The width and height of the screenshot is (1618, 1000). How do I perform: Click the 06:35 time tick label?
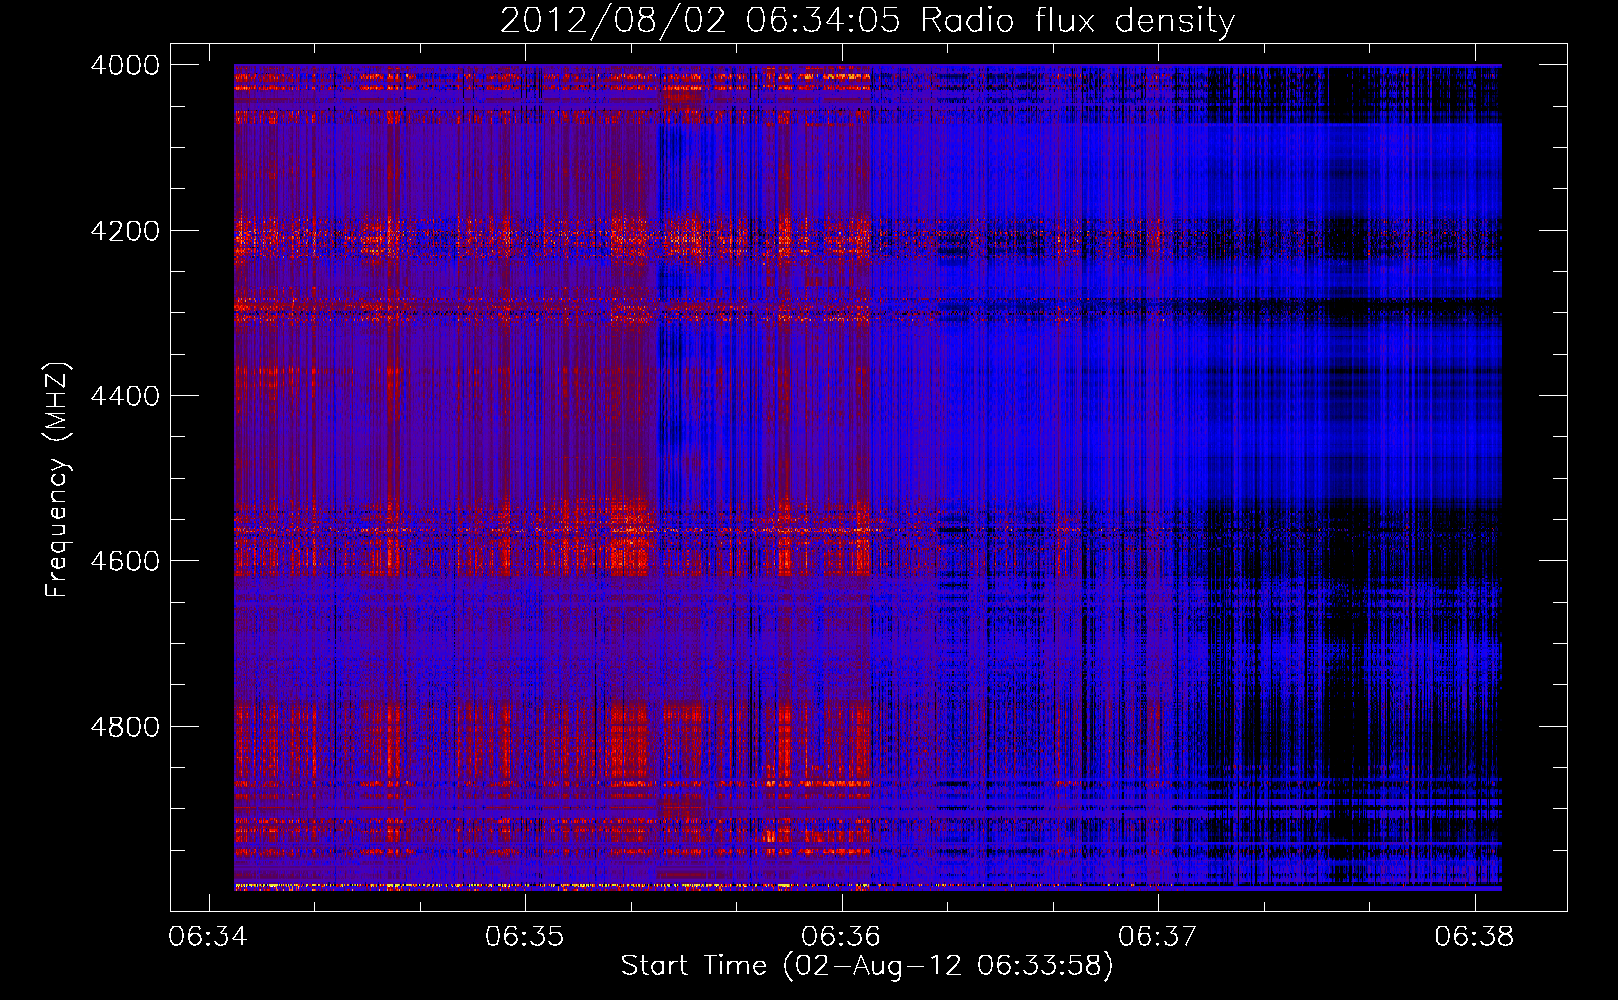pyautogui.click(x=525, y=937)
